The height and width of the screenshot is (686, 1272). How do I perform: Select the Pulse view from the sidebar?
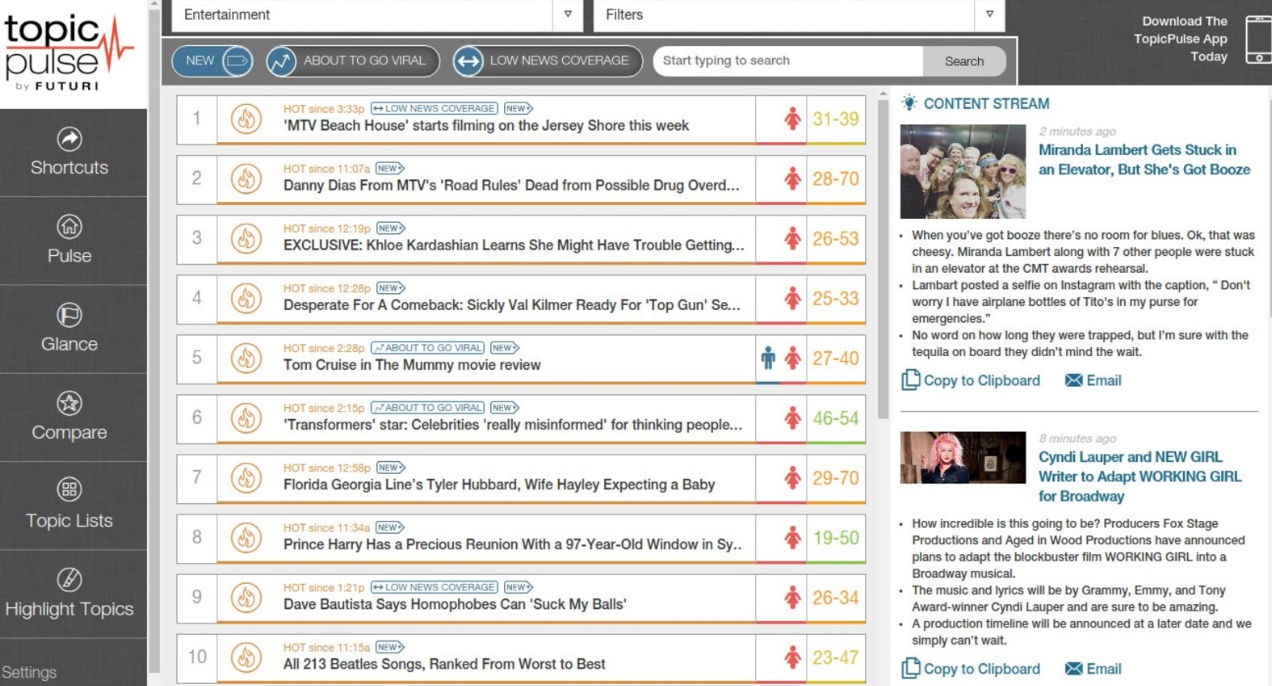click(x=69, y=241)
